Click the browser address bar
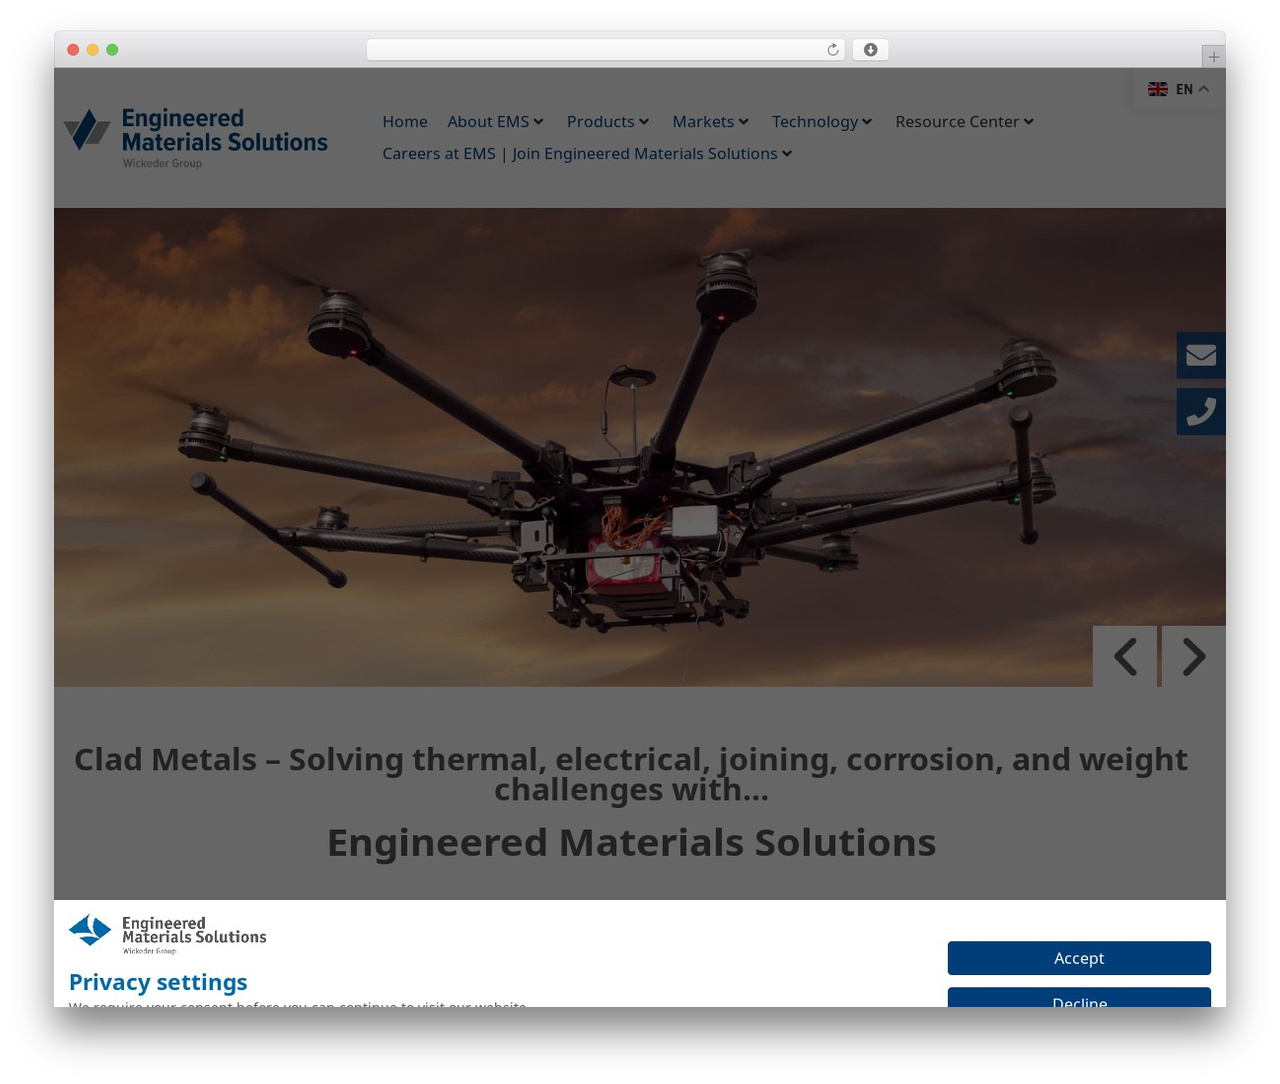The width and height of the screenshot is (1280, 1084). tap(605, 50)
